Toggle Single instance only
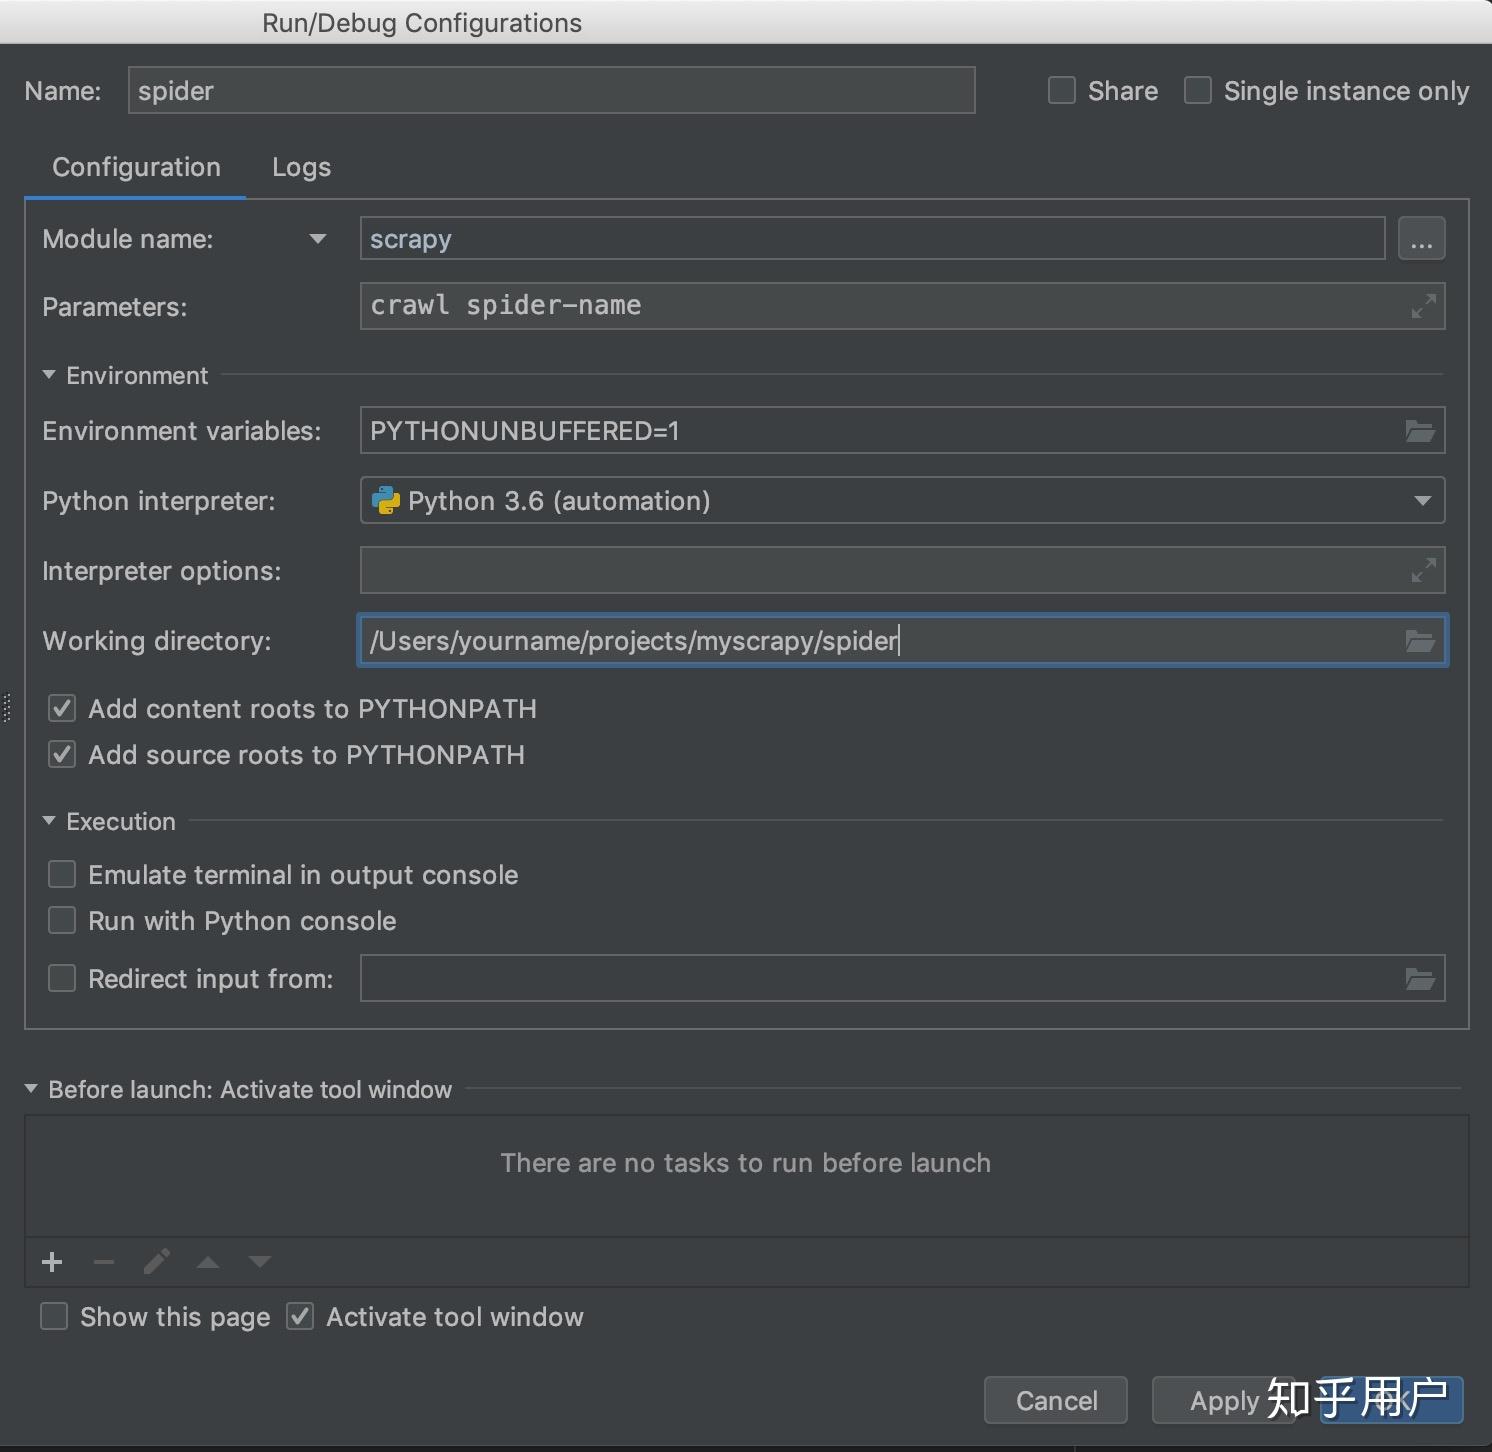The image size is (1492, 1452). (x=1198, y=91)
